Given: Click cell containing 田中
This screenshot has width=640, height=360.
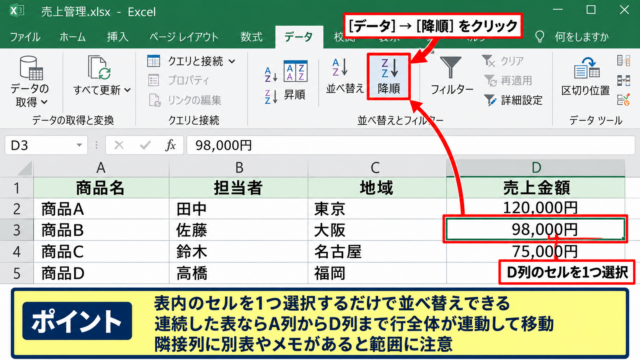Looking at the screenshot, I should pyautogui.click(x=239, y=209).
